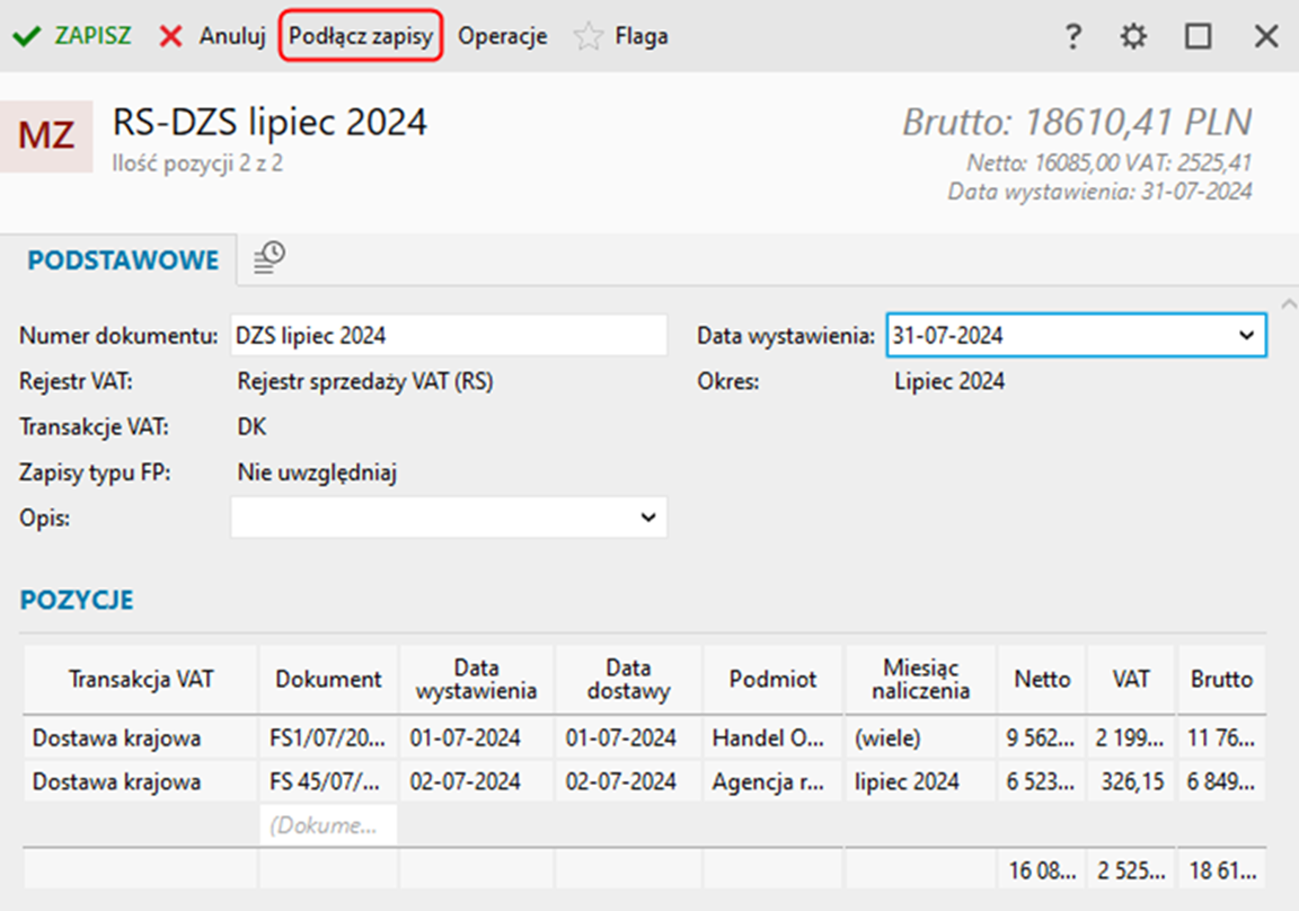
Task: Click the Podmiot column header
Action: click(x=774, y=679)
